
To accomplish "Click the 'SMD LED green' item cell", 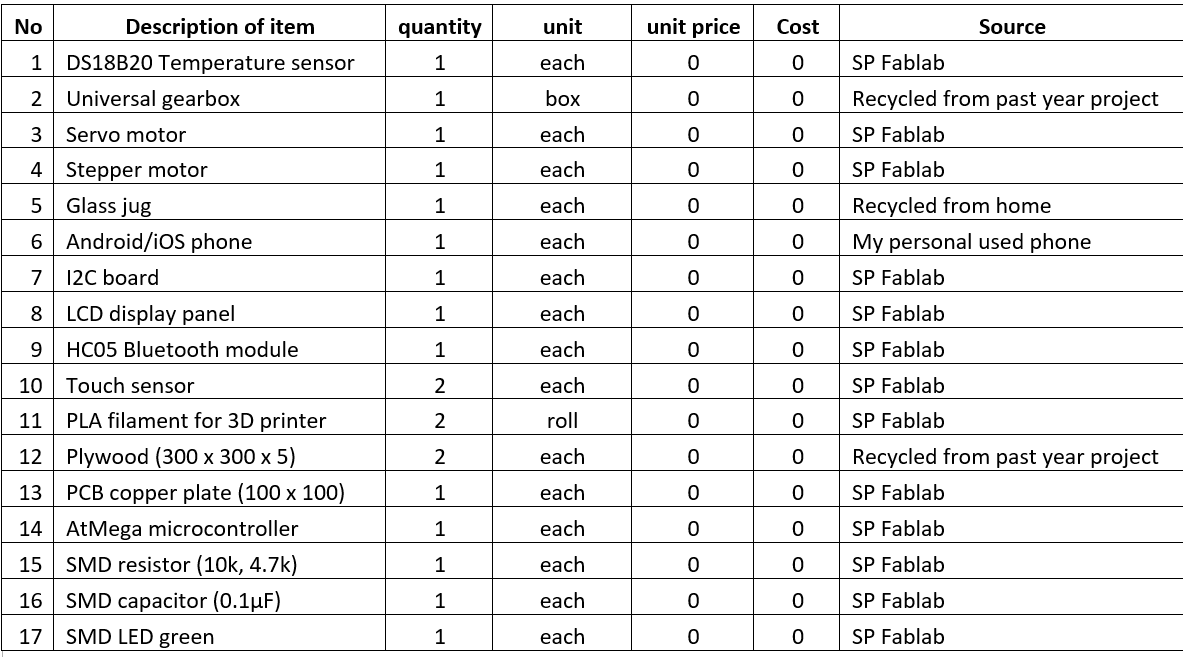I will tap(140, 637).
